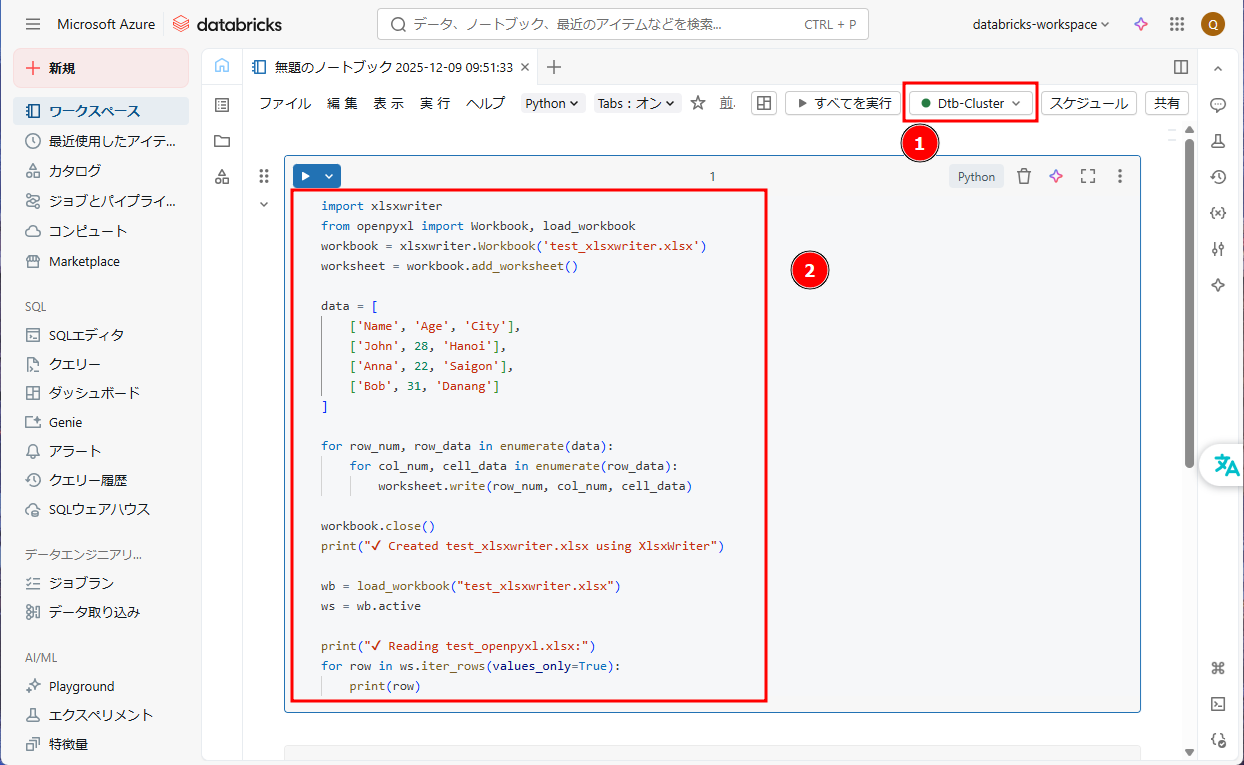
Task: Click the favorite star icon for notebook
Action: [698, 103]
